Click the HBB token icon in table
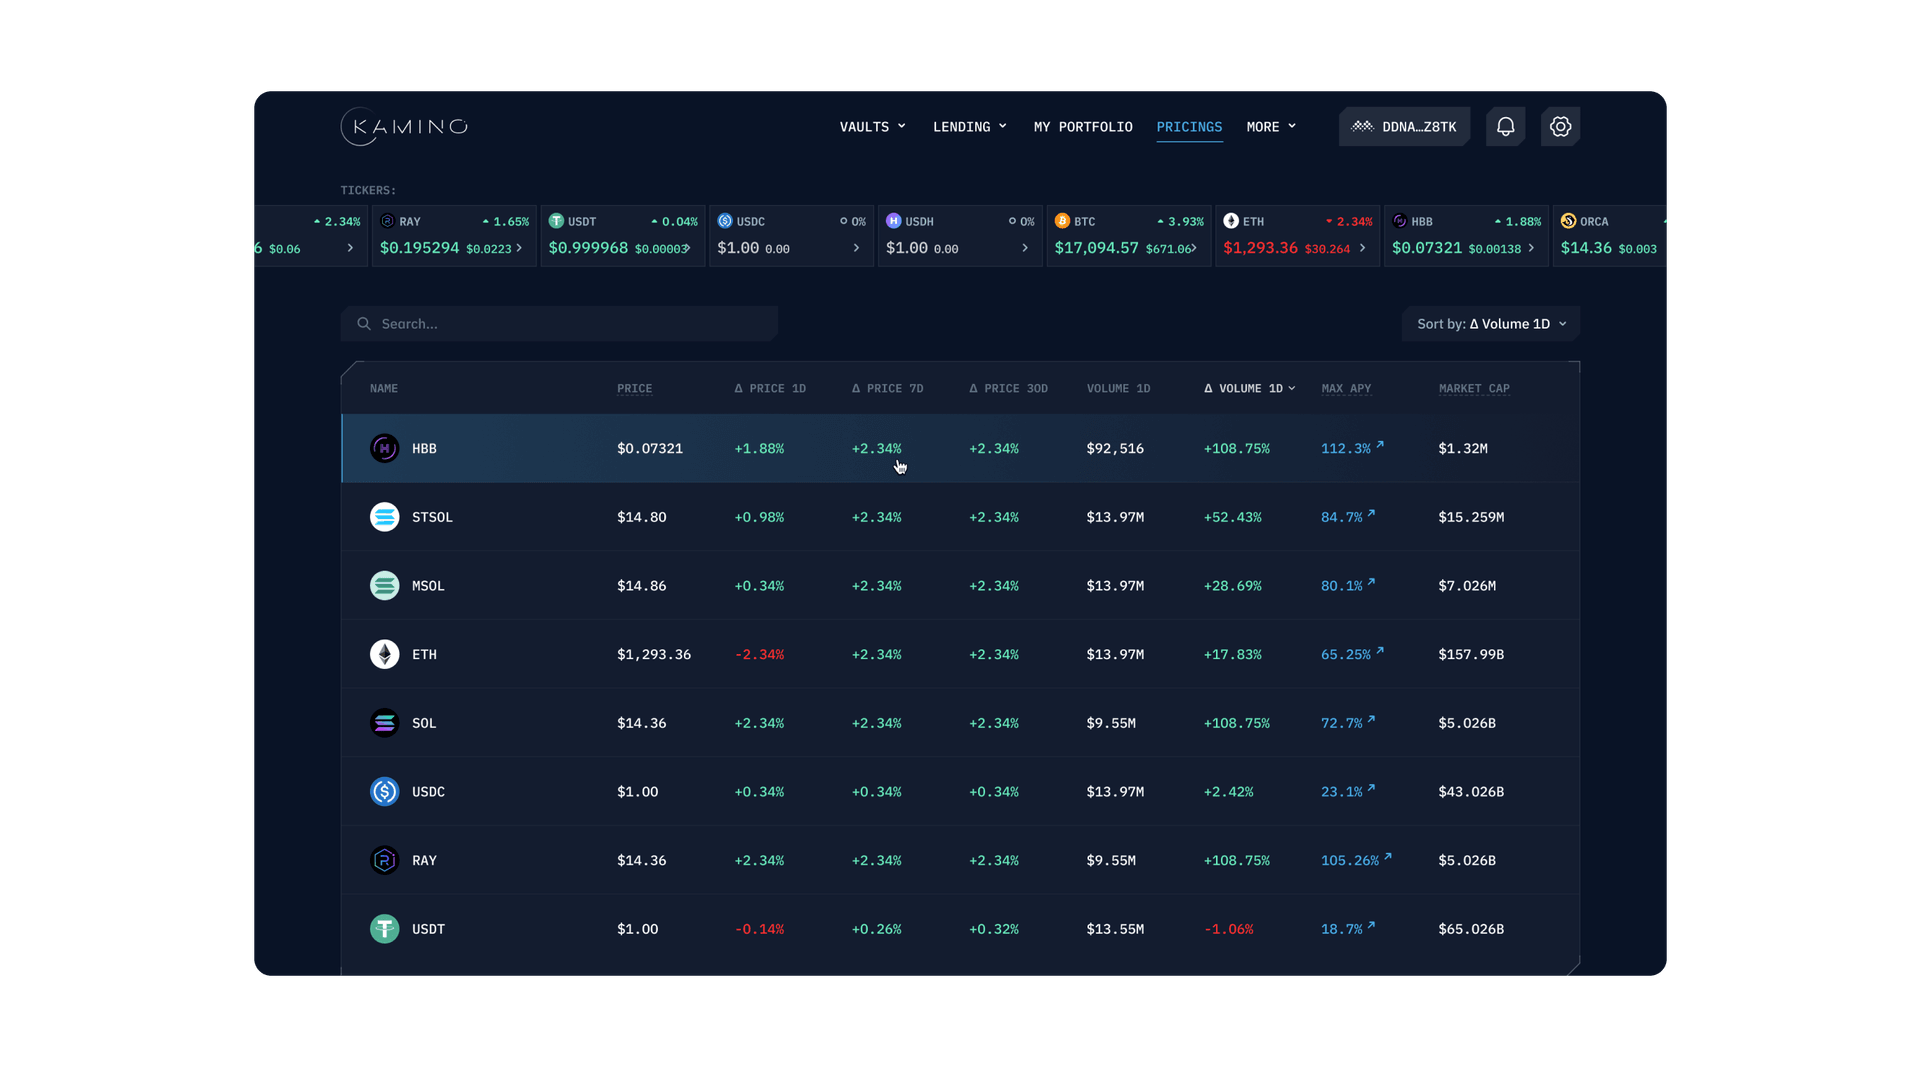This screenshot has width=1920, height=1067. [384, 448]
